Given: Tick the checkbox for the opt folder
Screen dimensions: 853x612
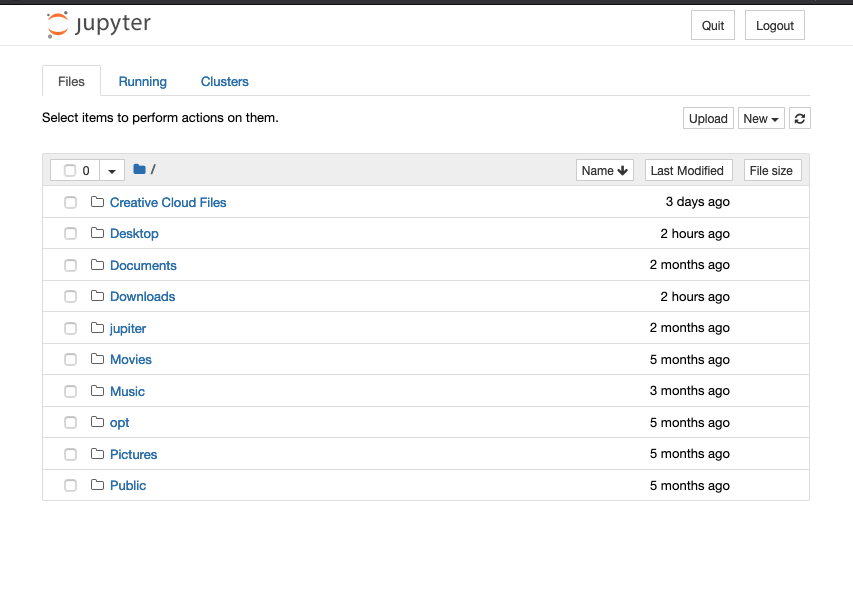Looking at the screenshot, I should pyautogui.click(x=70, y=422).
